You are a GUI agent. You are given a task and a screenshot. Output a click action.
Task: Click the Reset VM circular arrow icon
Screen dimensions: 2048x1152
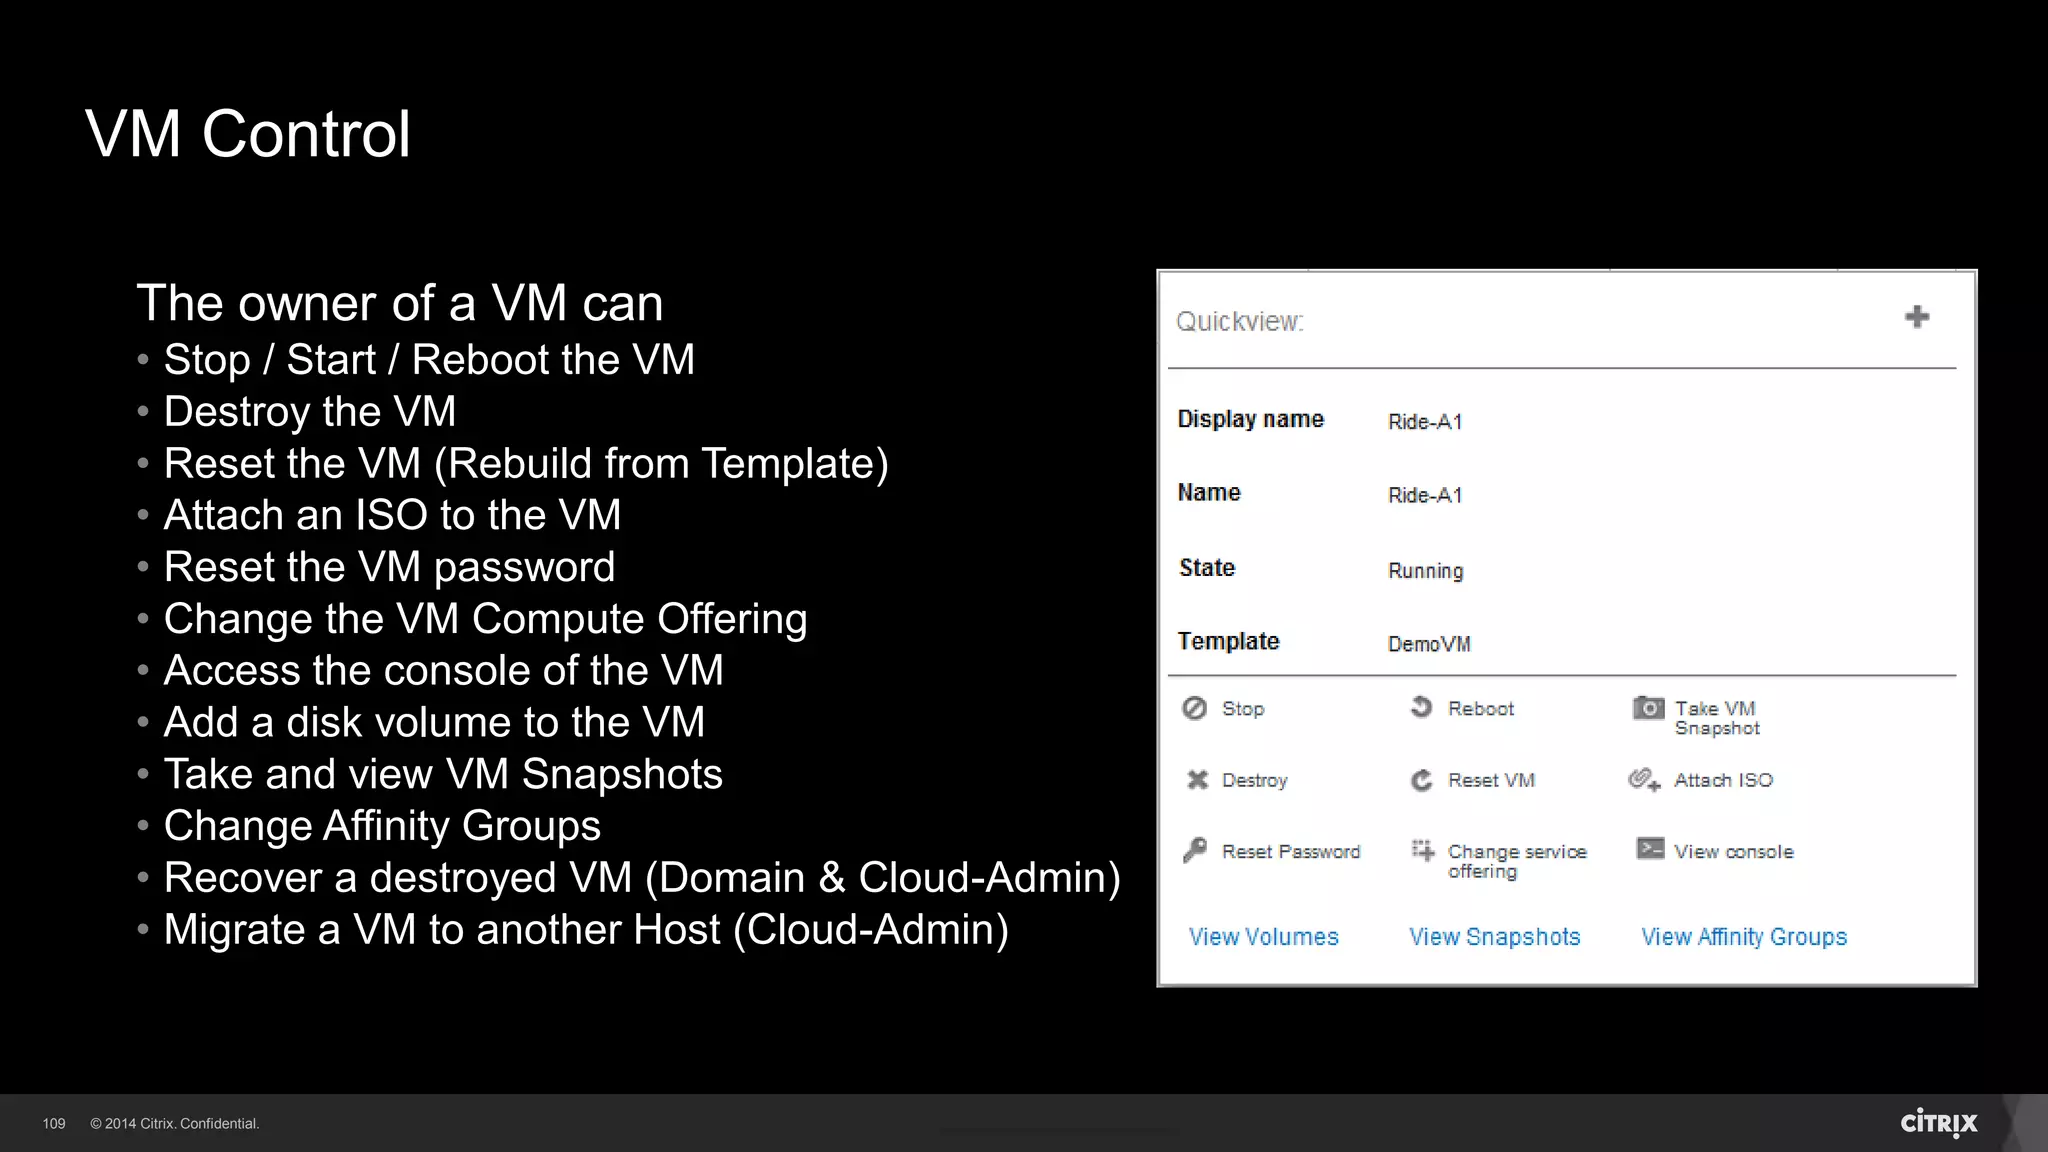click(x=1421, y=780)
